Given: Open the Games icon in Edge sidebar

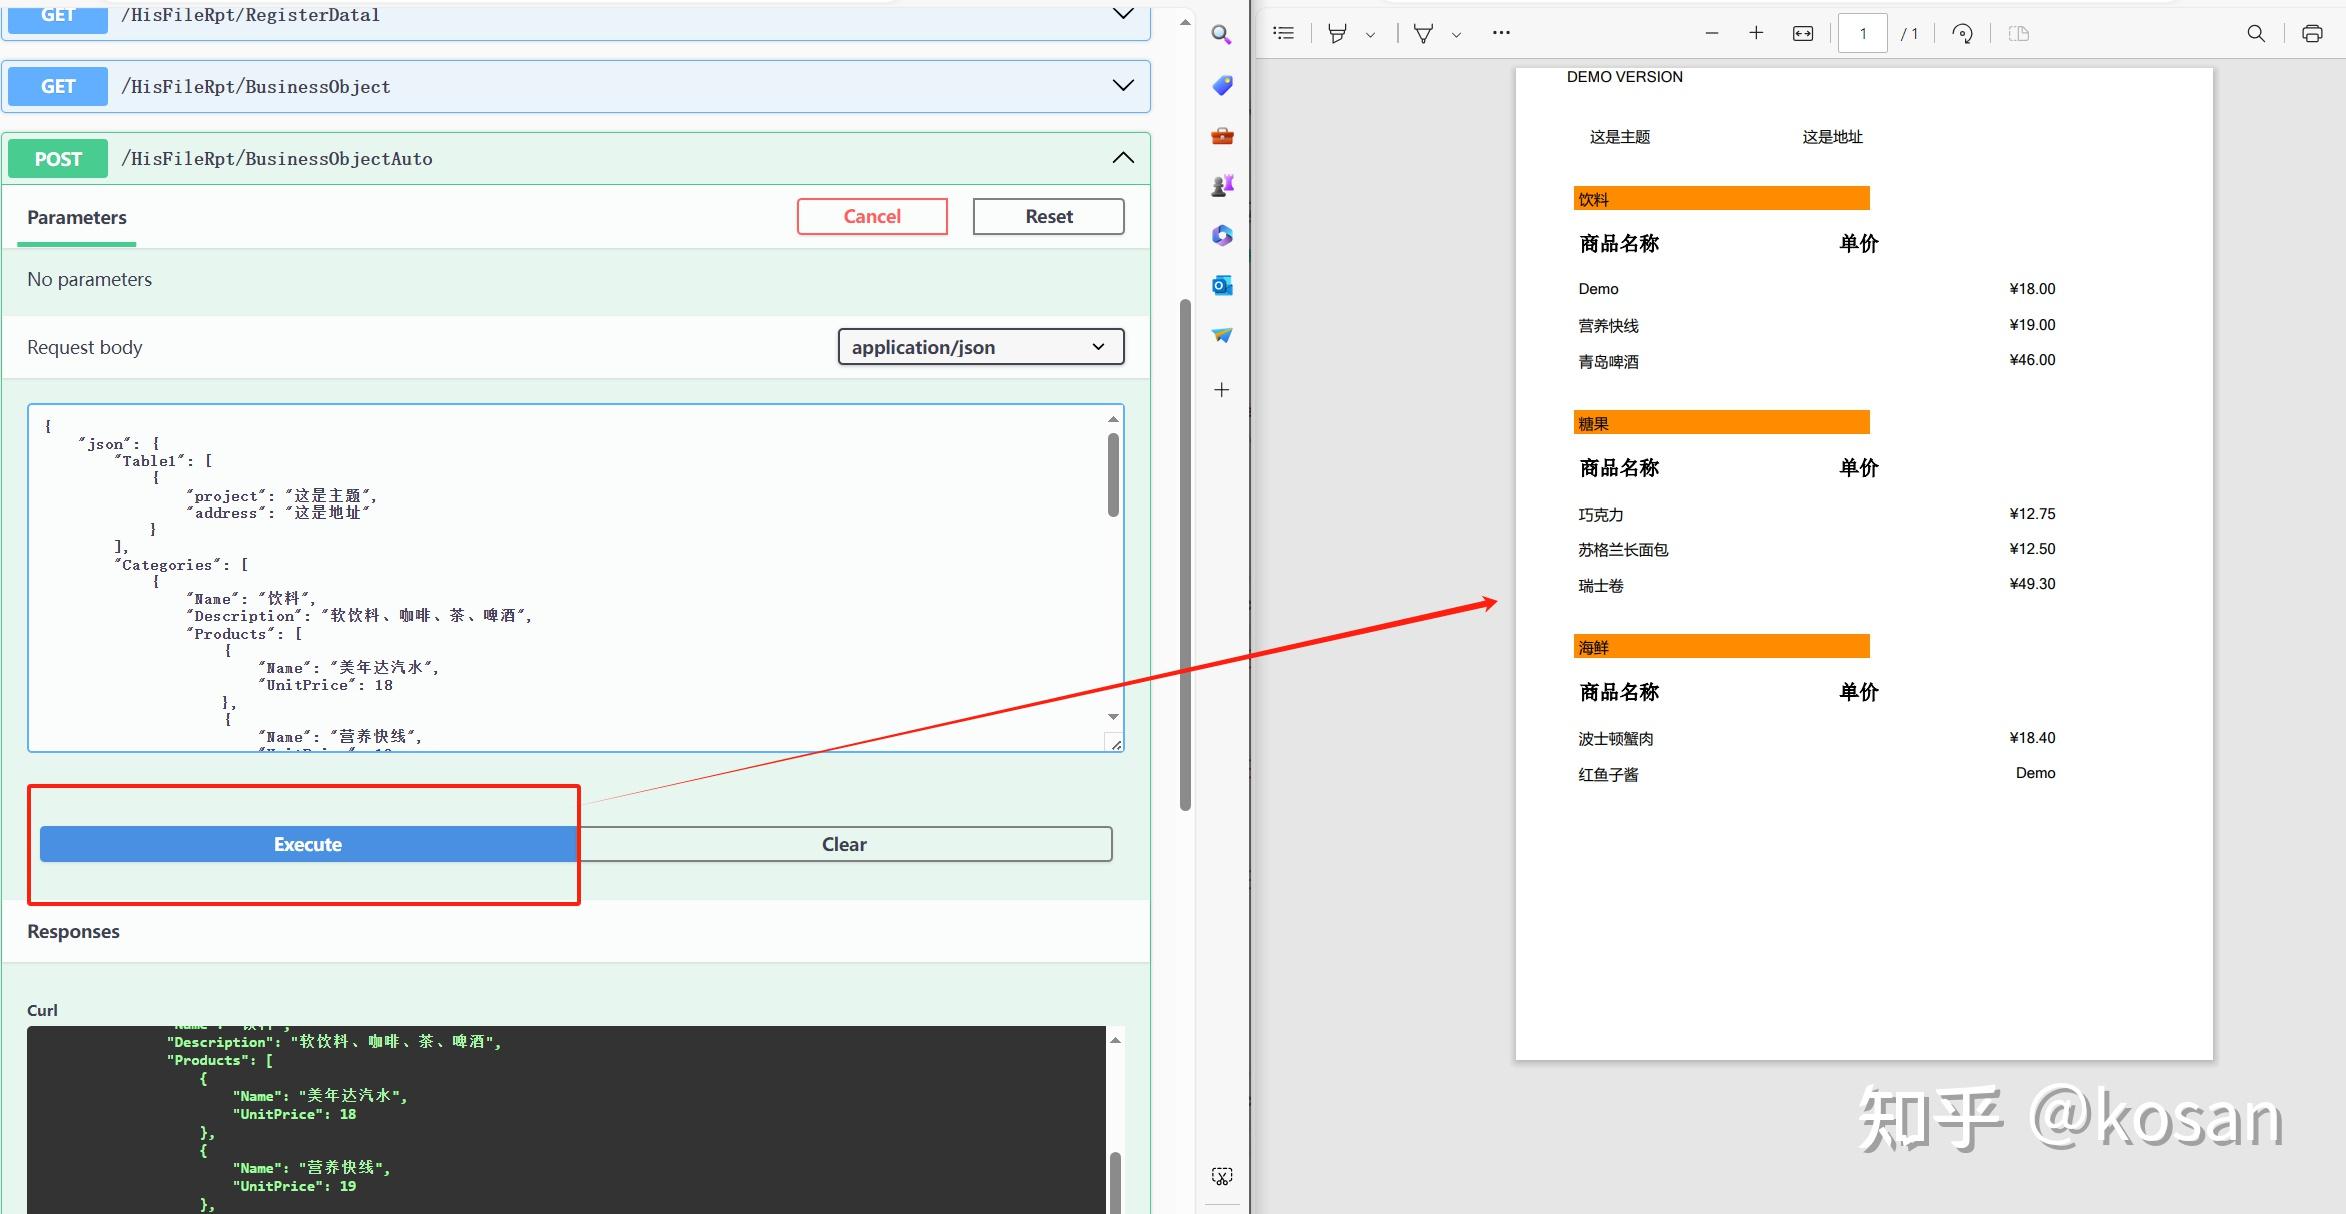Looking at the screenshot, I should [x=1221, y=184].
